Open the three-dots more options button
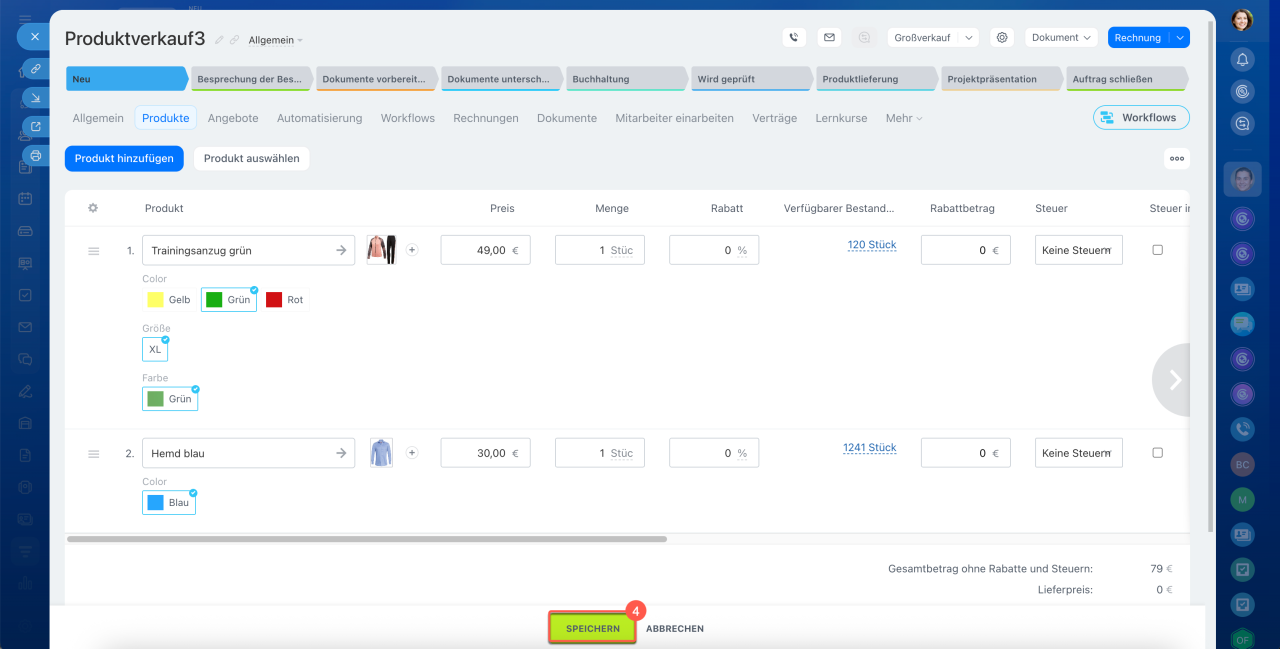 pyautogui.click(x=1176, y=158)
